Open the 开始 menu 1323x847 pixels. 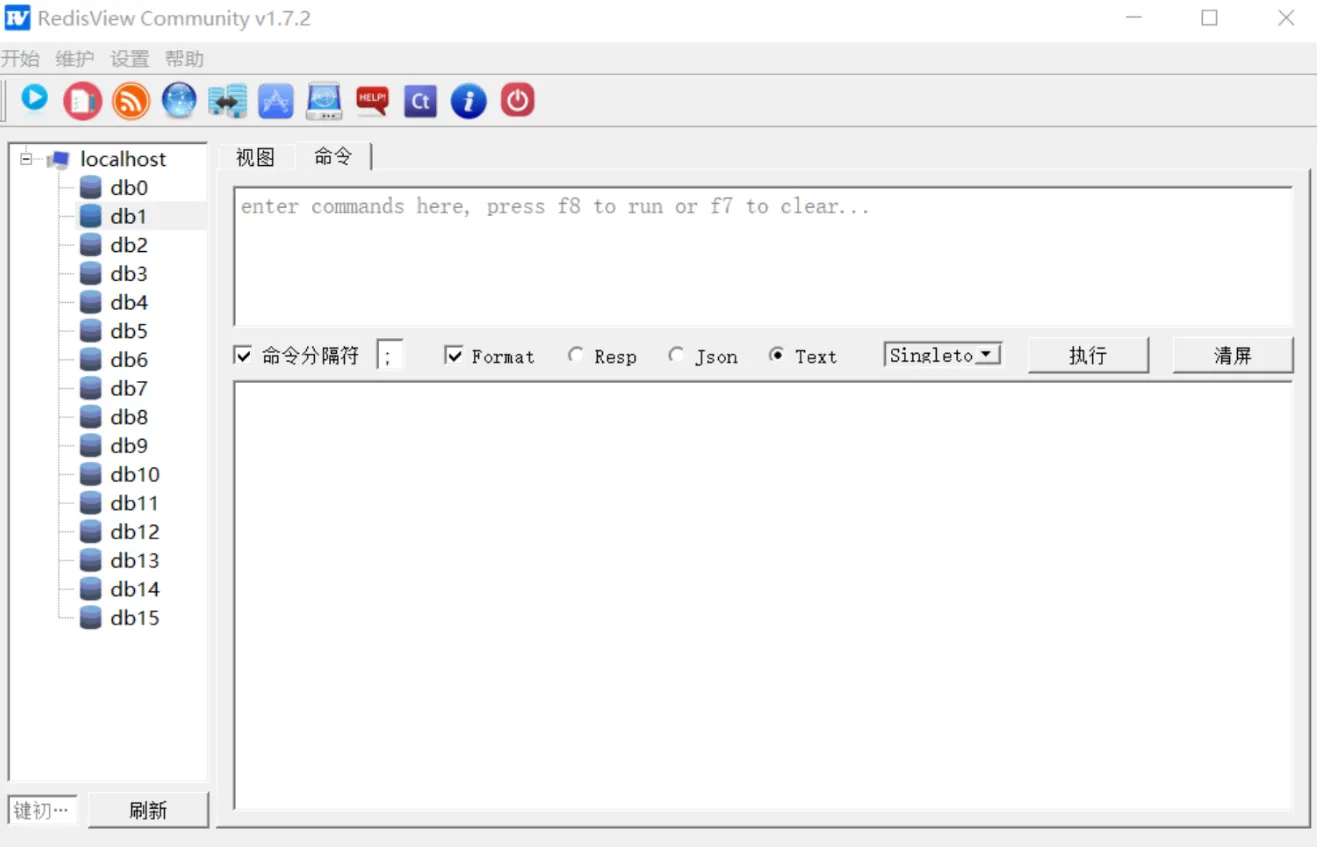tap(20, 59)
